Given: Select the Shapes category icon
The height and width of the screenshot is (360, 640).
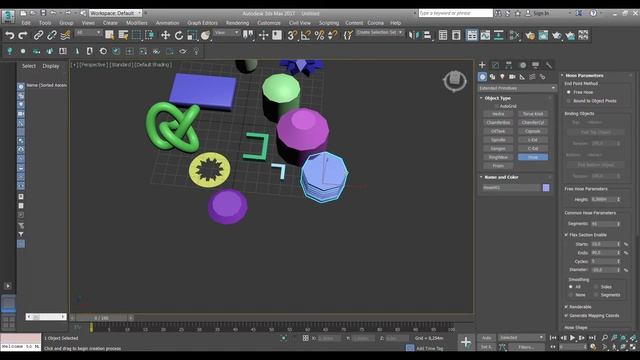Looking at the screenshot, I should pyautogui.click(x=492, y=77).
